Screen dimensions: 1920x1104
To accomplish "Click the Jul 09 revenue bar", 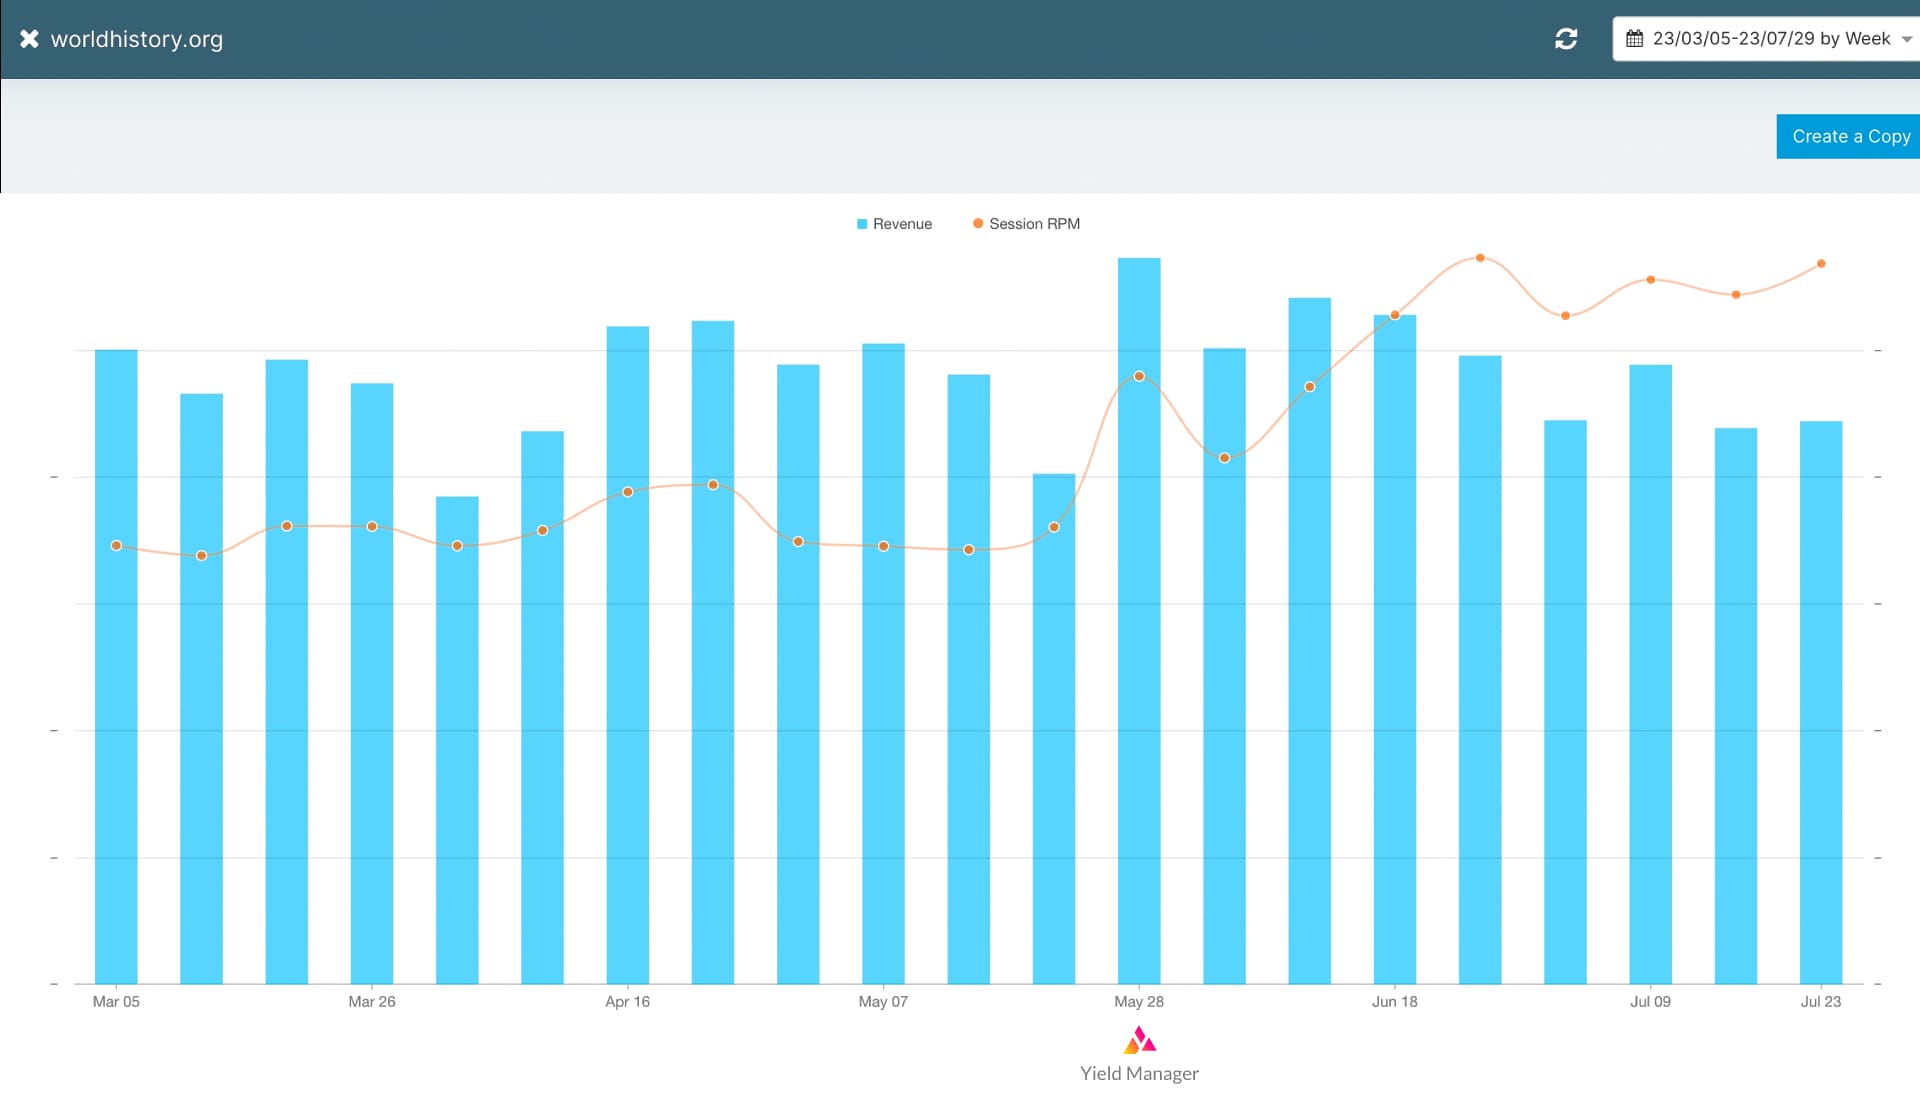I will pos(1651,674).
